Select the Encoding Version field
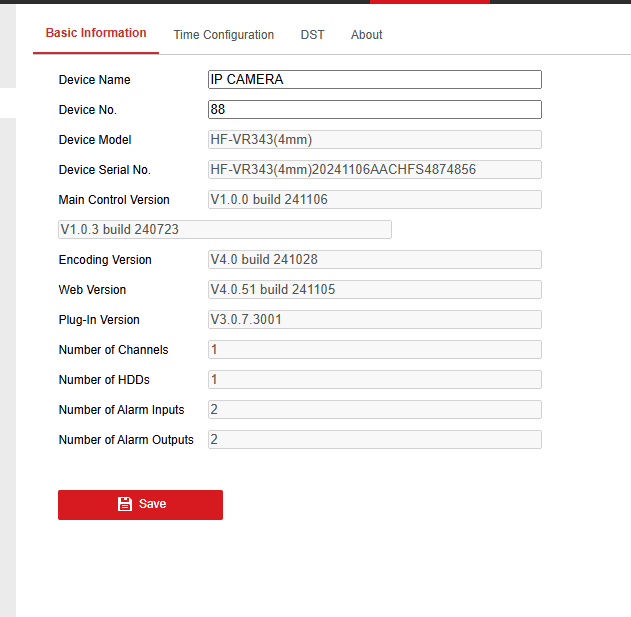Screen dimensions: 631x617 [374, 260]
